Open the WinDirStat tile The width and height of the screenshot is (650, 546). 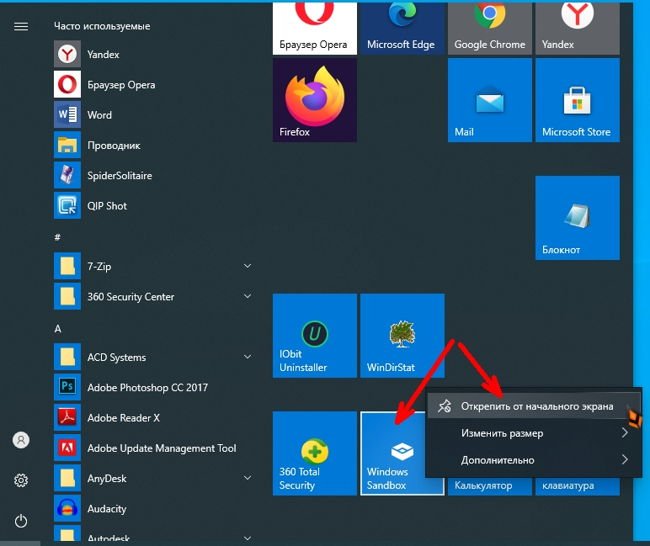point(402,336)
